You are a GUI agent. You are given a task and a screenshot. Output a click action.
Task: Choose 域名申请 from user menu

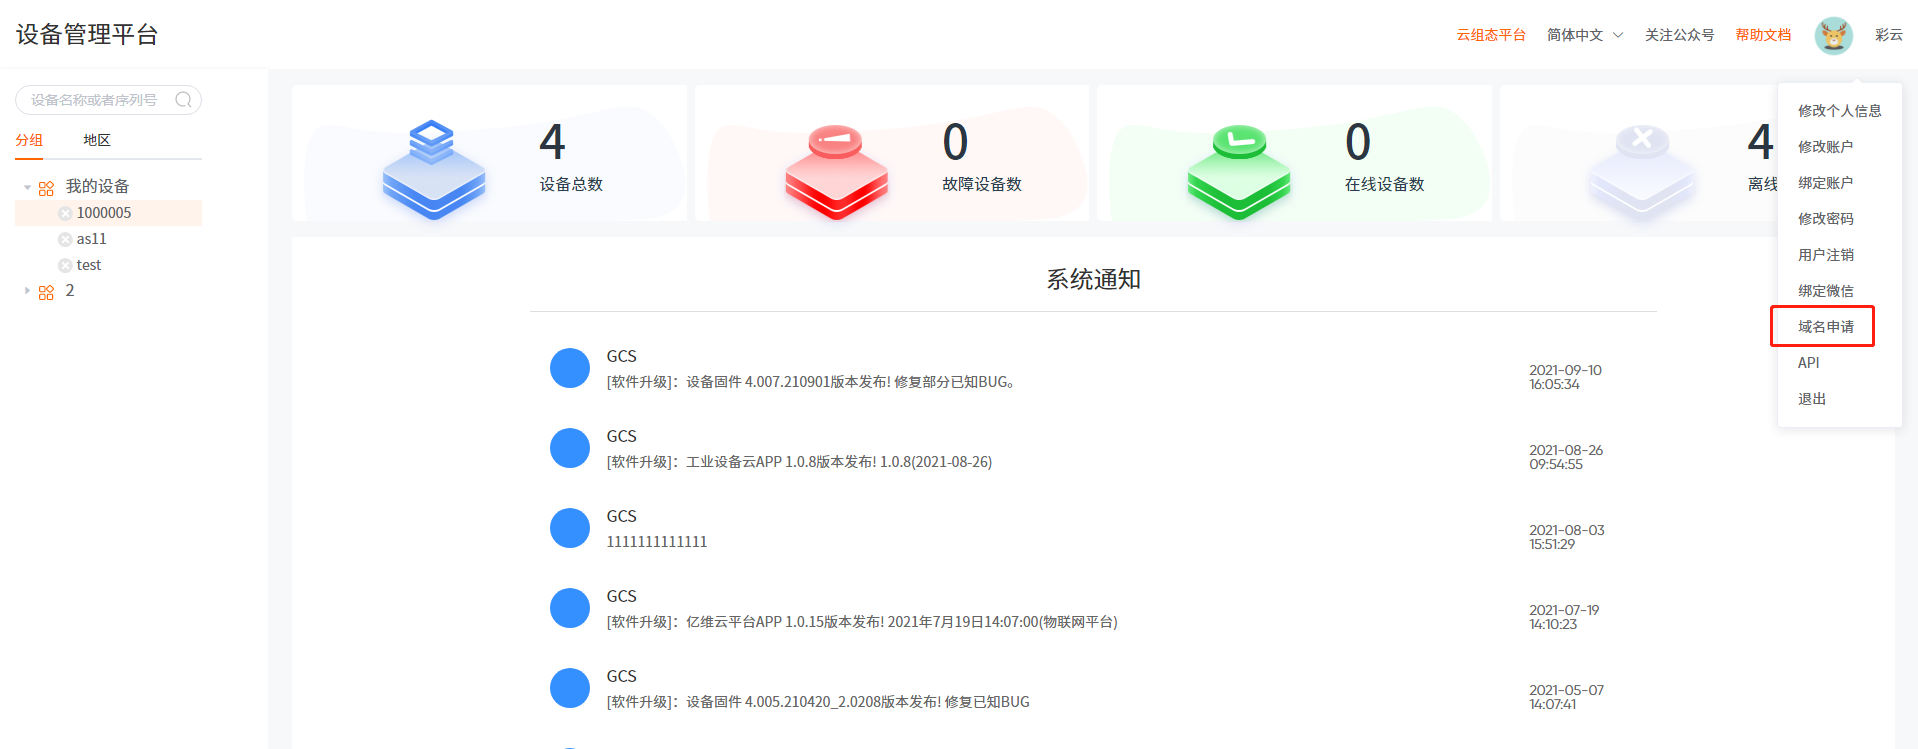1825,327
